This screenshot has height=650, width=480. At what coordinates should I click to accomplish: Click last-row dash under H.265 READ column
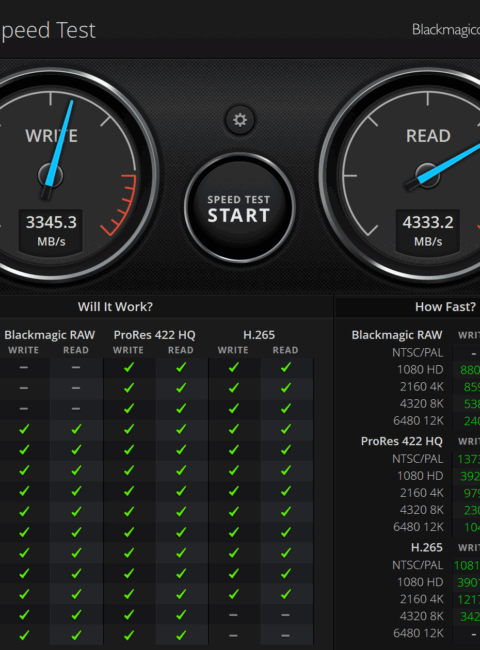(x=285, y=635)
